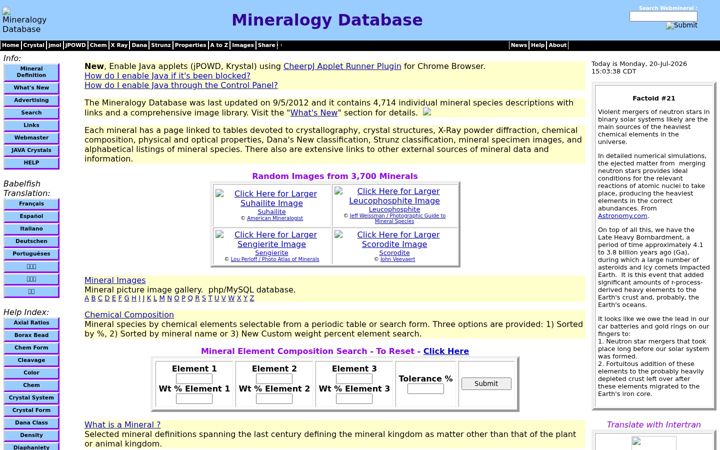Follow the CheerpJ Applet Runner Plugin link

342,66
